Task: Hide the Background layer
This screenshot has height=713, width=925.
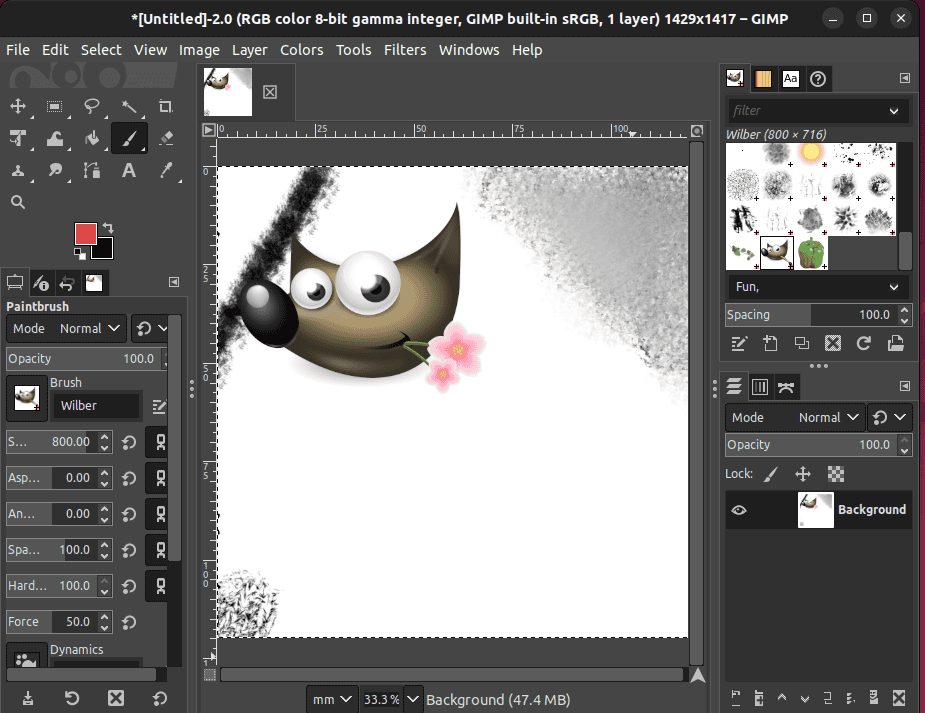Action: coord(739,510)
